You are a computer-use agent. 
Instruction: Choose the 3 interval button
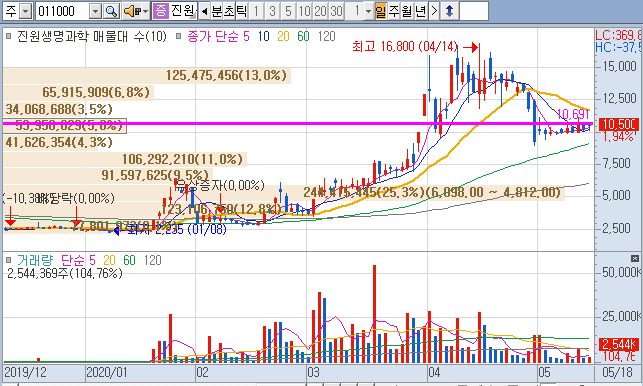(x=272, y=11)
